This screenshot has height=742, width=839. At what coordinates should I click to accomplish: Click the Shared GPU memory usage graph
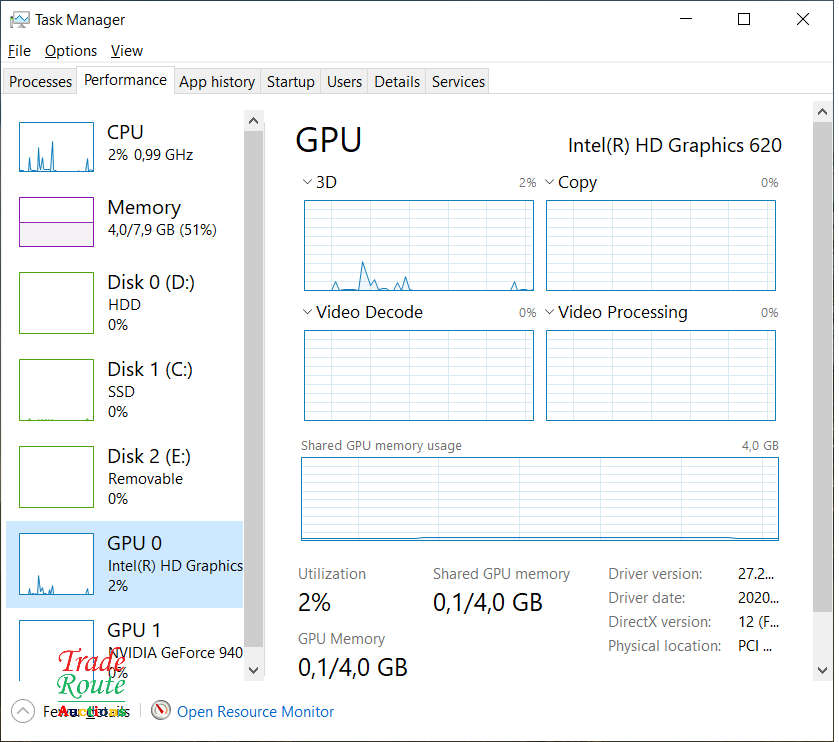(x=539, y=498)
